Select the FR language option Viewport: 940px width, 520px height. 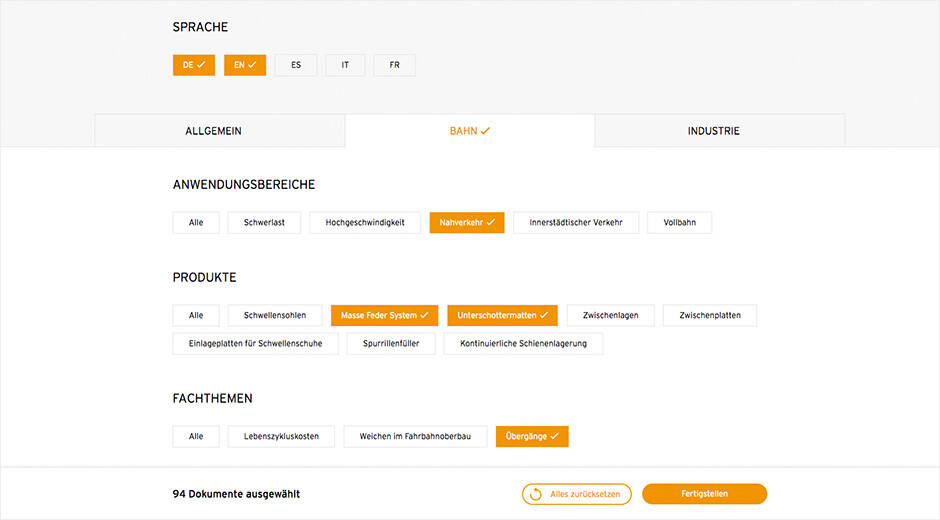(x=395, y=65)
